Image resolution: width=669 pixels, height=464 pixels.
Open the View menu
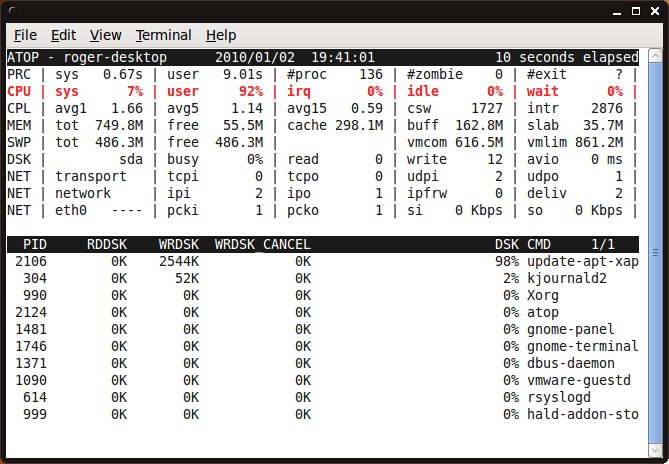tap(105, 35)
